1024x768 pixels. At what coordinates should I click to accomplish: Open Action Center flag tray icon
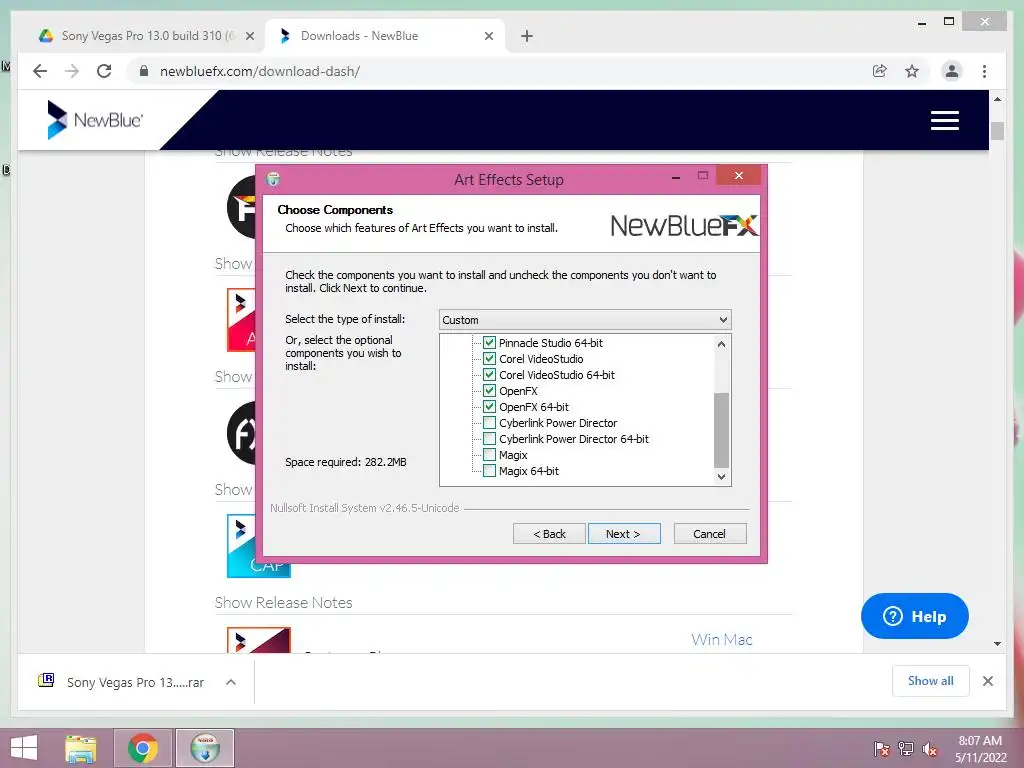click(881, 749)
